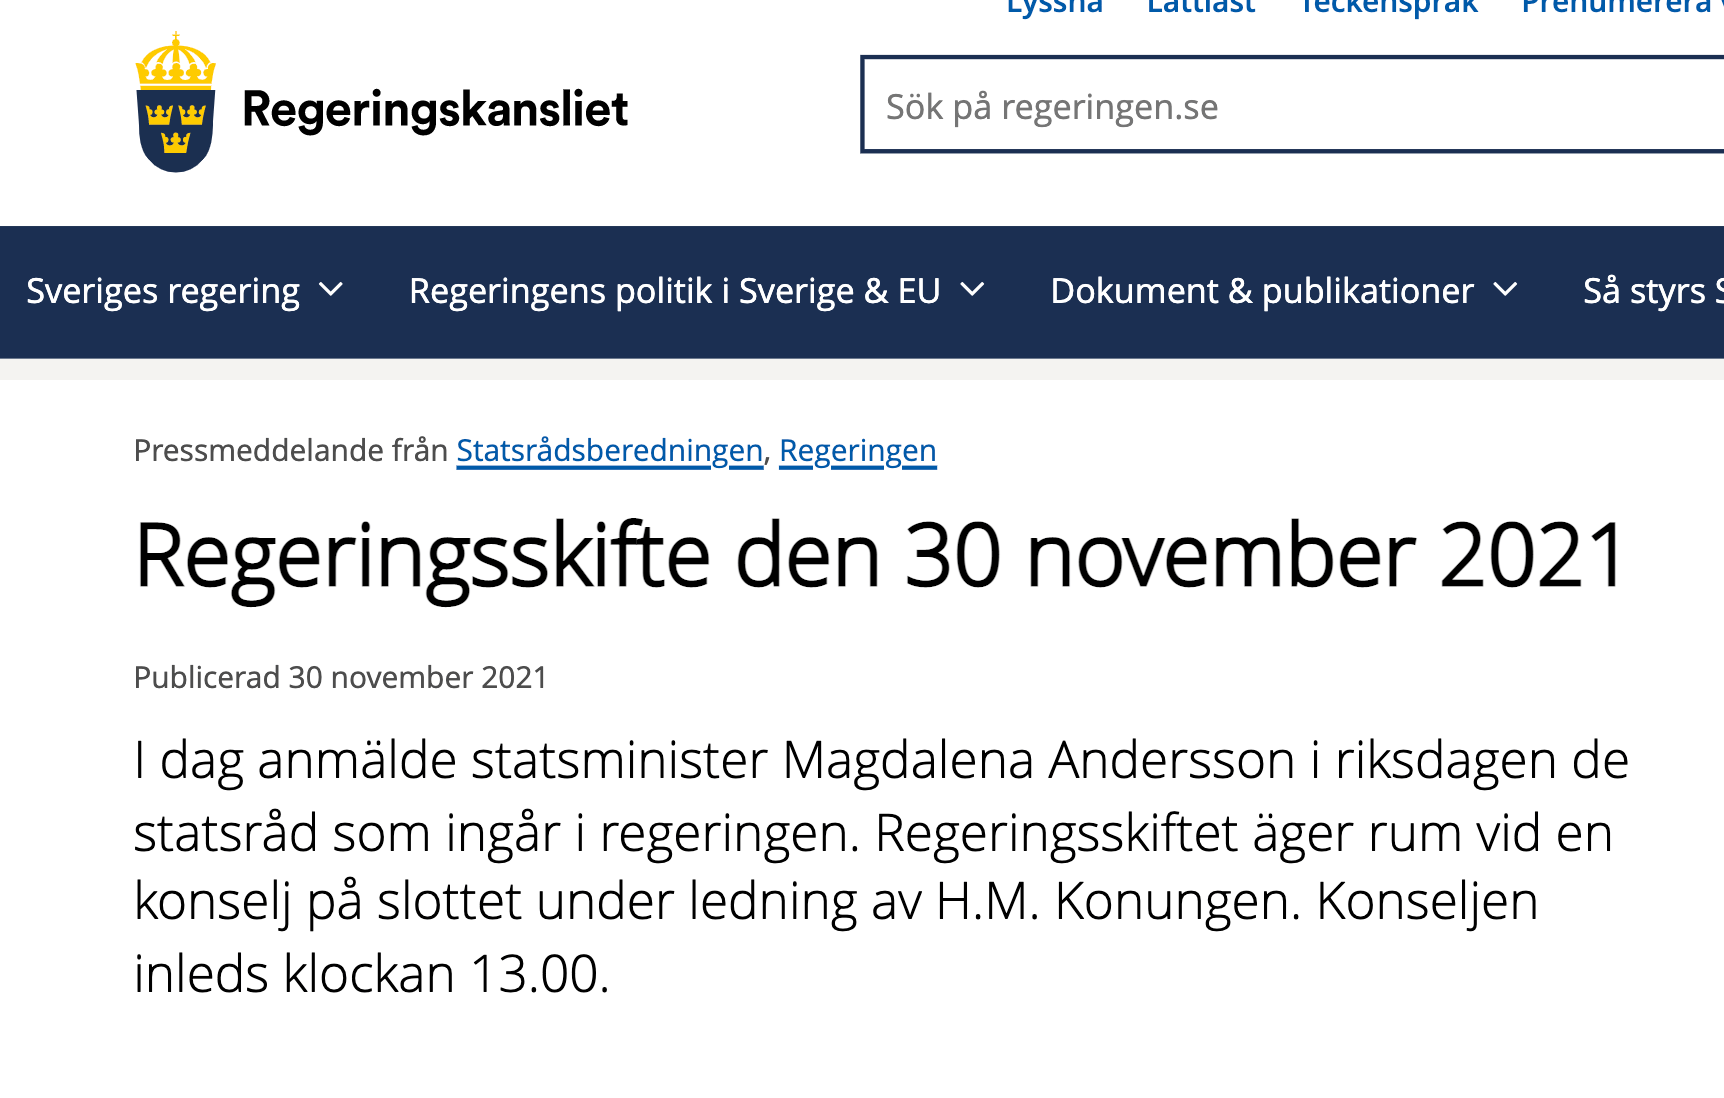Viewport: 1724px width, 1098px height.
Task: Click the intro paragraph mentioning Magdalena Andersson
Action: (880, 866)
